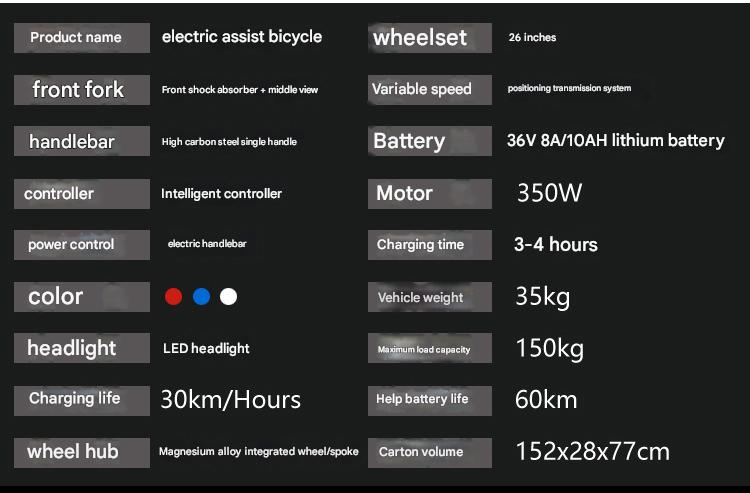Select the "front fork" label box
Viewport: 750px width, 493px height.
click(x=82, y=90)
